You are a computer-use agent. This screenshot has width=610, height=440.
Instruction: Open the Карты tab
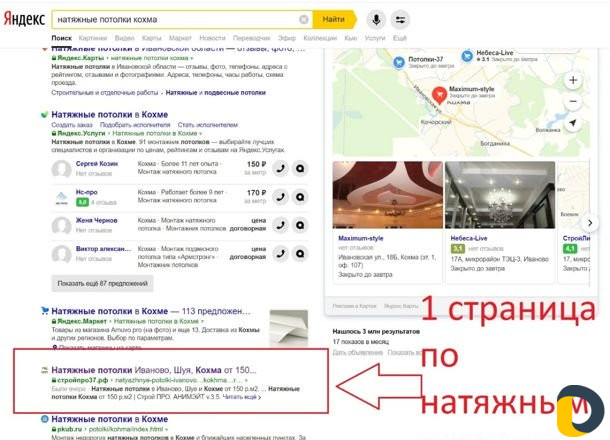pyautogui.click(x=151, y=38)
